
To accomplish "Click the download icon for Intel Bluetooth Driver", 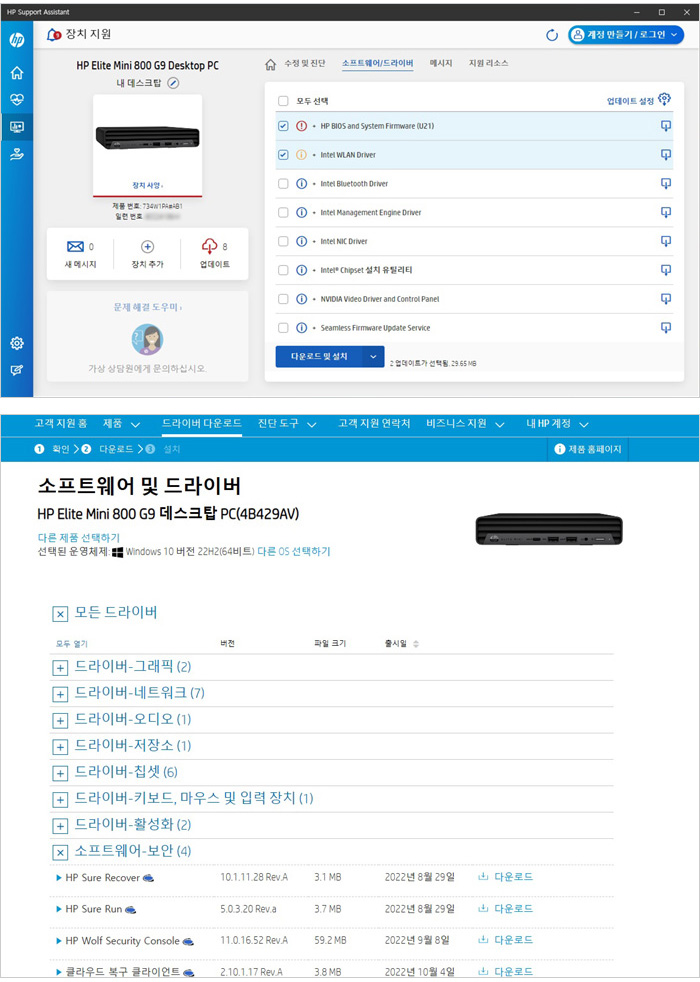I will [666, 183].
